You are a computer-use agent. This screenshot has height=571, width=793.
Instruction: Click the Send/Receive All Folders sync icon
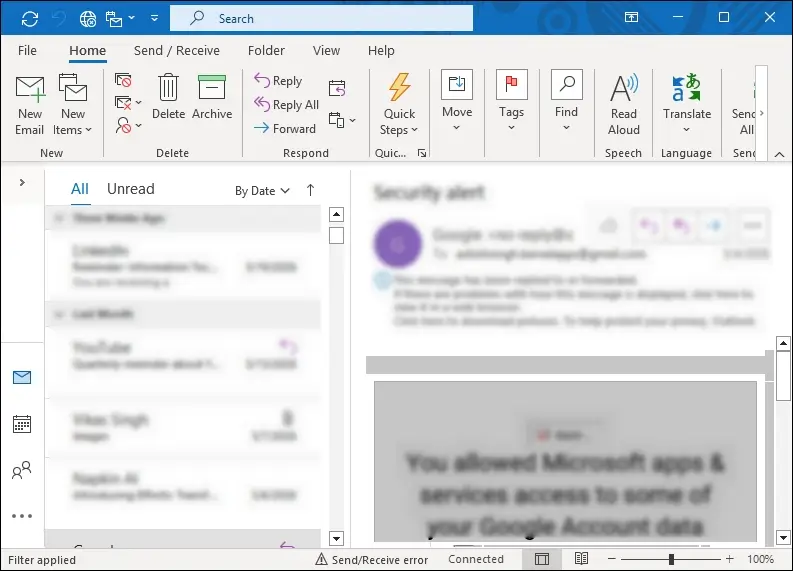pyautogui.click(x=30, y=19)
